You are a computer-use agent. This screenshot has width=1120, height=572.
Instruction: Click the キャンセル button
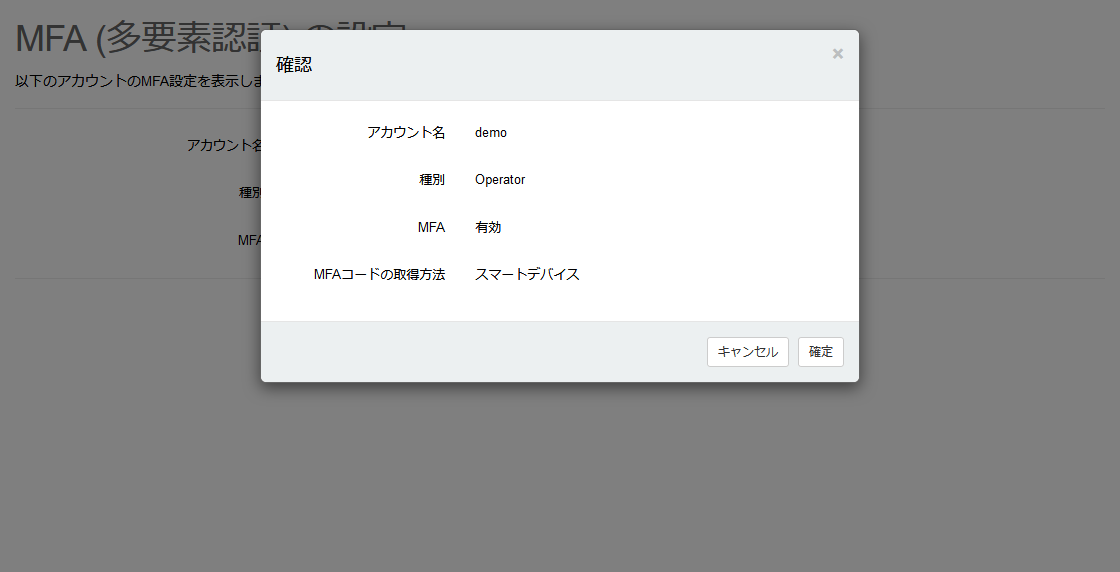point(747,352)
